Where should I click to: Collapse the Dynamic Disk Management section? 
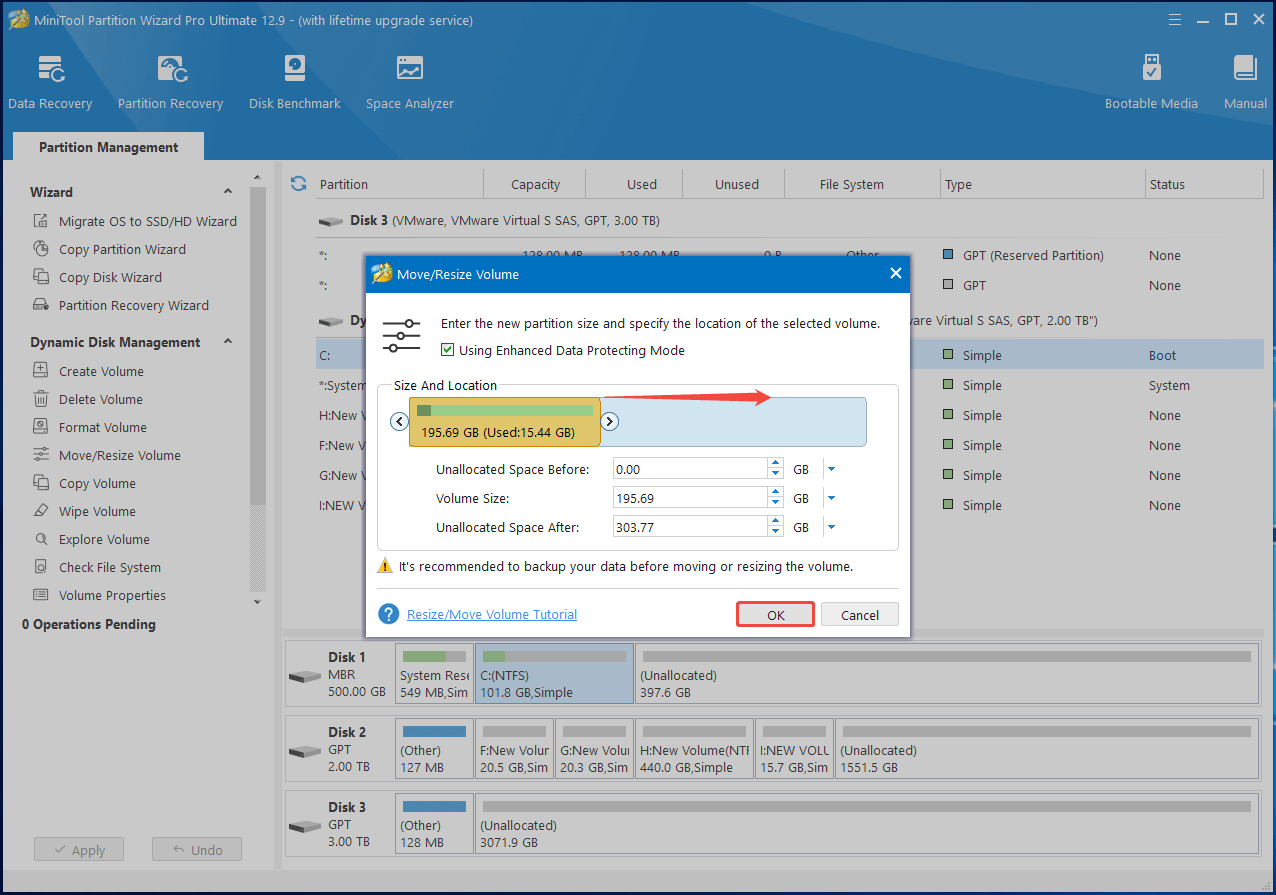[228, 342]
